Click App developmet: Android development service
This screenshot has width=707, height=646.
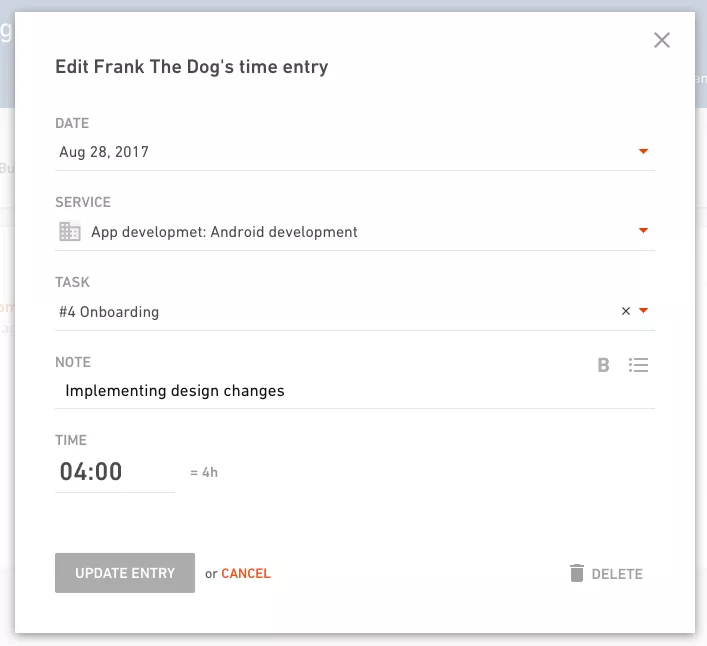pos(224,232)
